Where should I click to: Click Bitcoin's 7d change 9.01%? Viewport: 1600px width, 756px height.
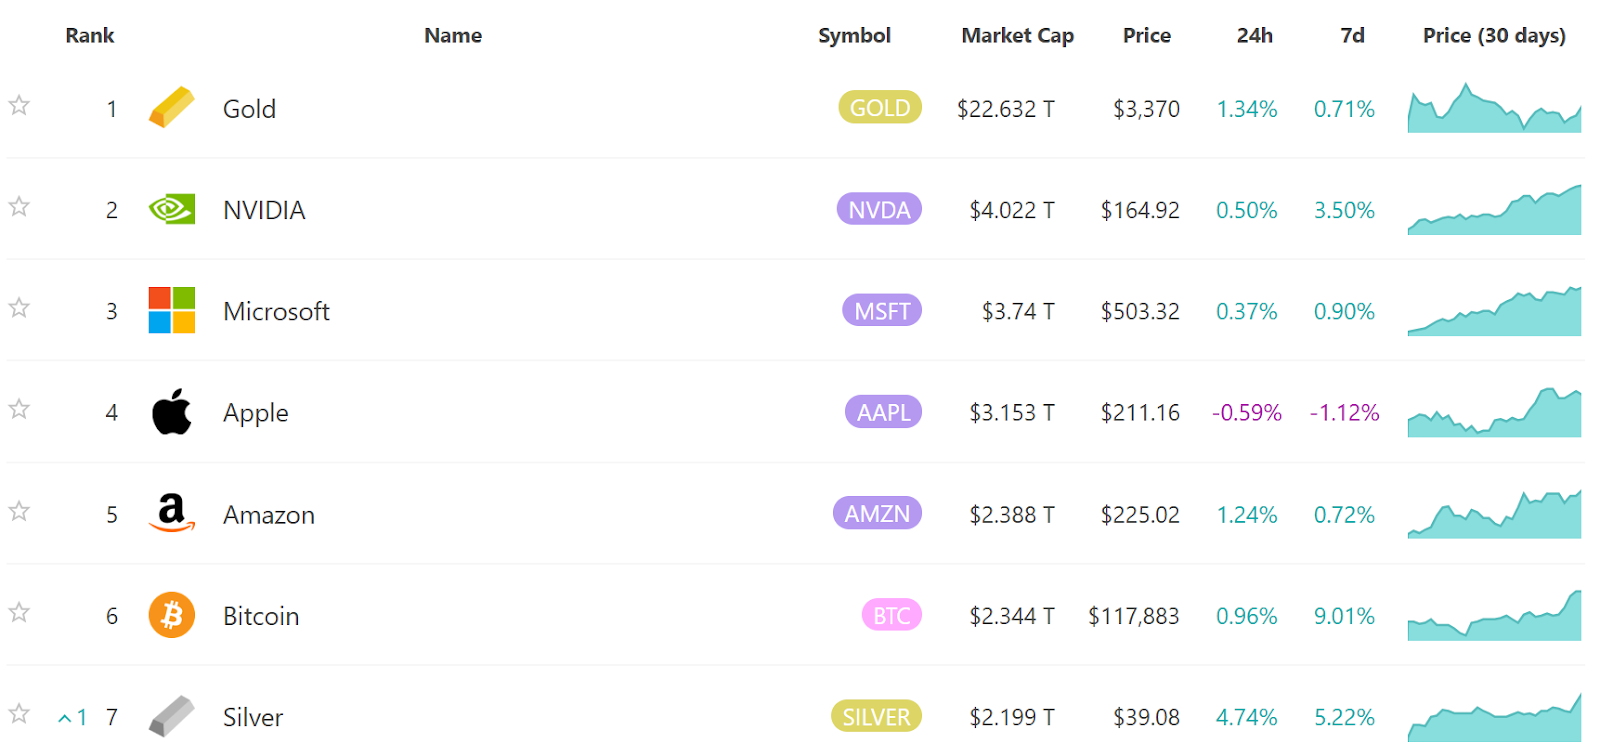pos(1344,616)
